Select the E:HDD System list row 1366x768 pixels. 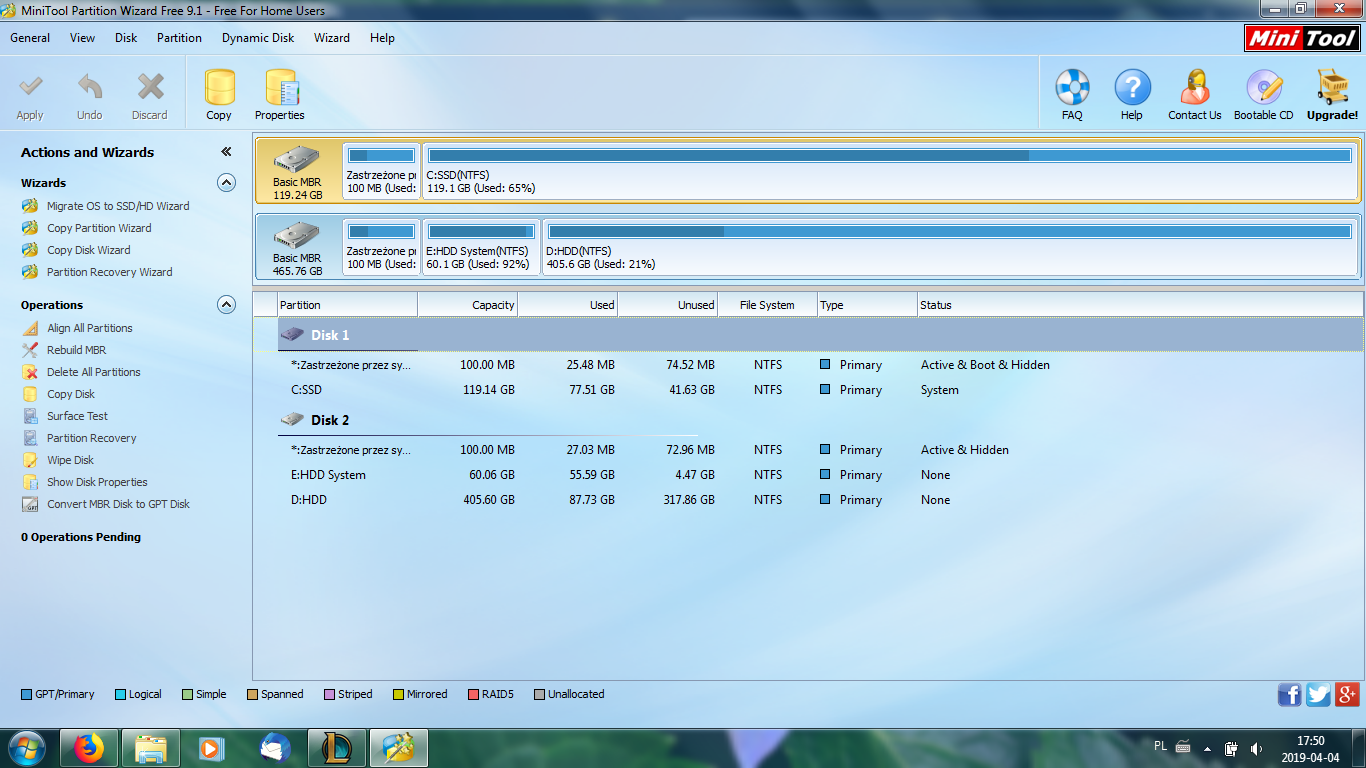820,475
